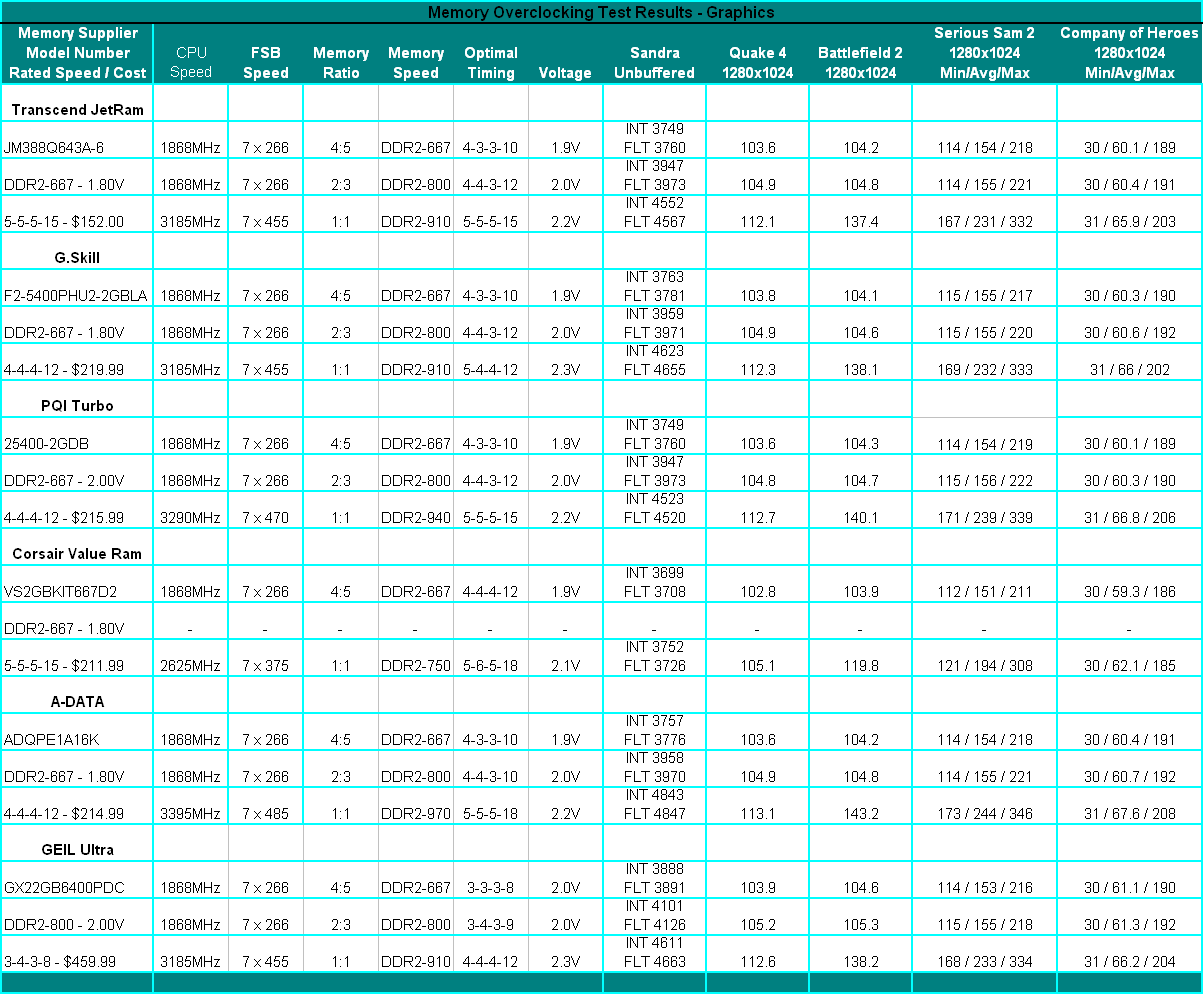Screen dimensions: 1203x994
Task: Click the "5-6-5-18" optimal timing cell
Action: coord(491,665)
